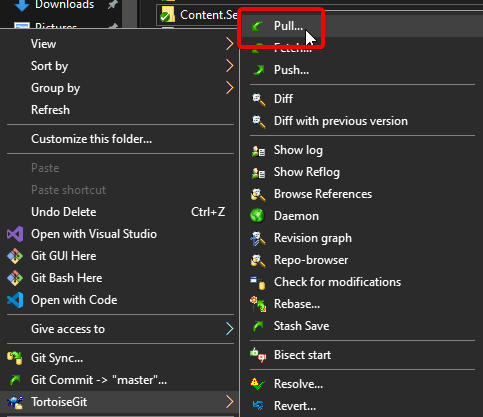This screenshot has height=417, width=483.
Task: Select Open with Code
Action: point(120,300)
